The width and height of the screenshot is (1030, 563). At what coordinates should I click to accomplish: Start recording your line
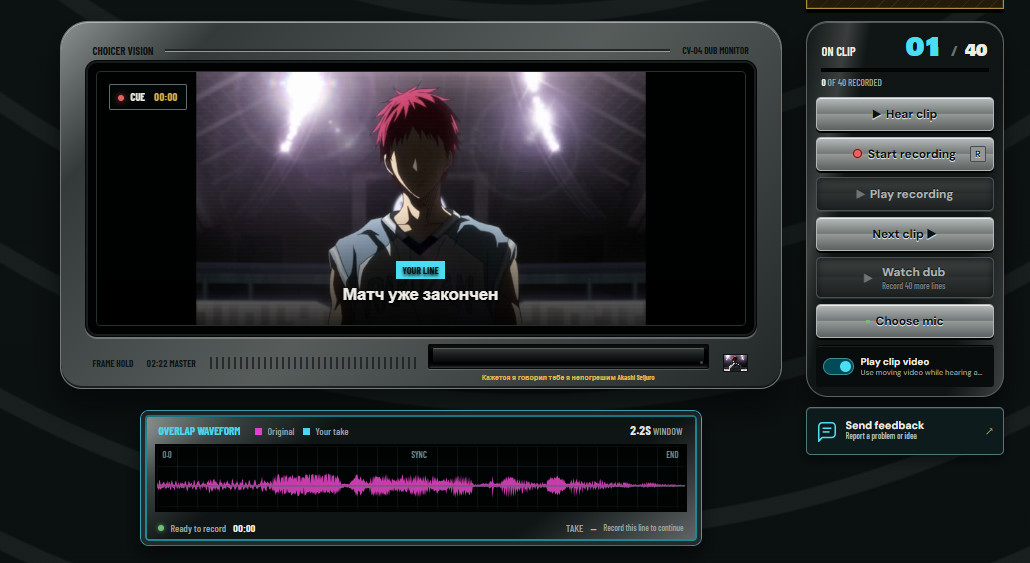coord(905,154)
